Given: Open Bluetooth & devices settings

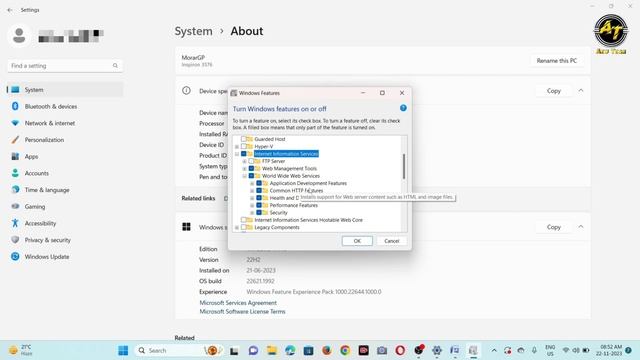Looking at the screenshot, I should click(51, 106).
